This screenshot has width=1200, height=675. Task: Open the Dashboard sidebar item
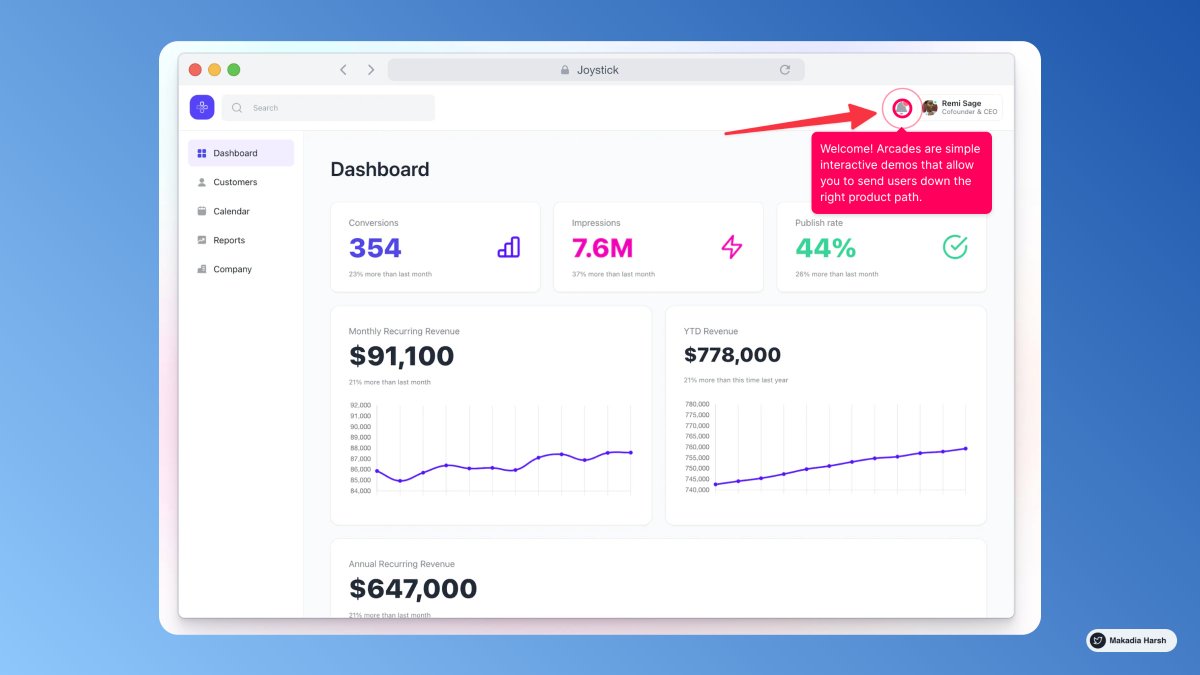tap(241, 153)
